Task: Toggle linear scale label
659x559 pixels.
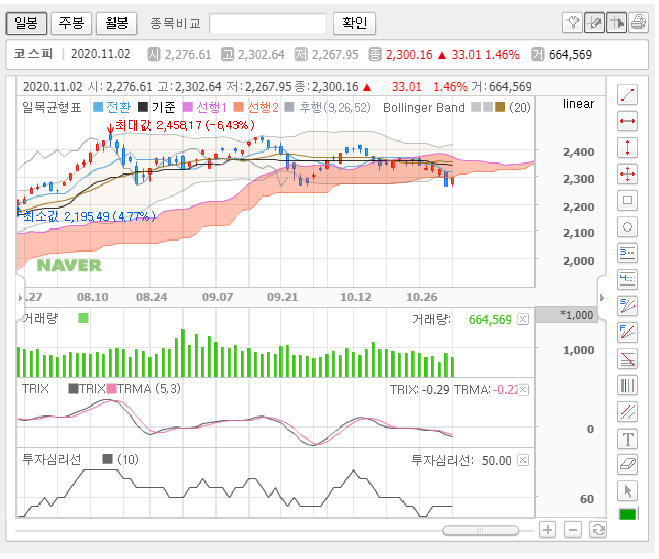Action: point(578,104)
